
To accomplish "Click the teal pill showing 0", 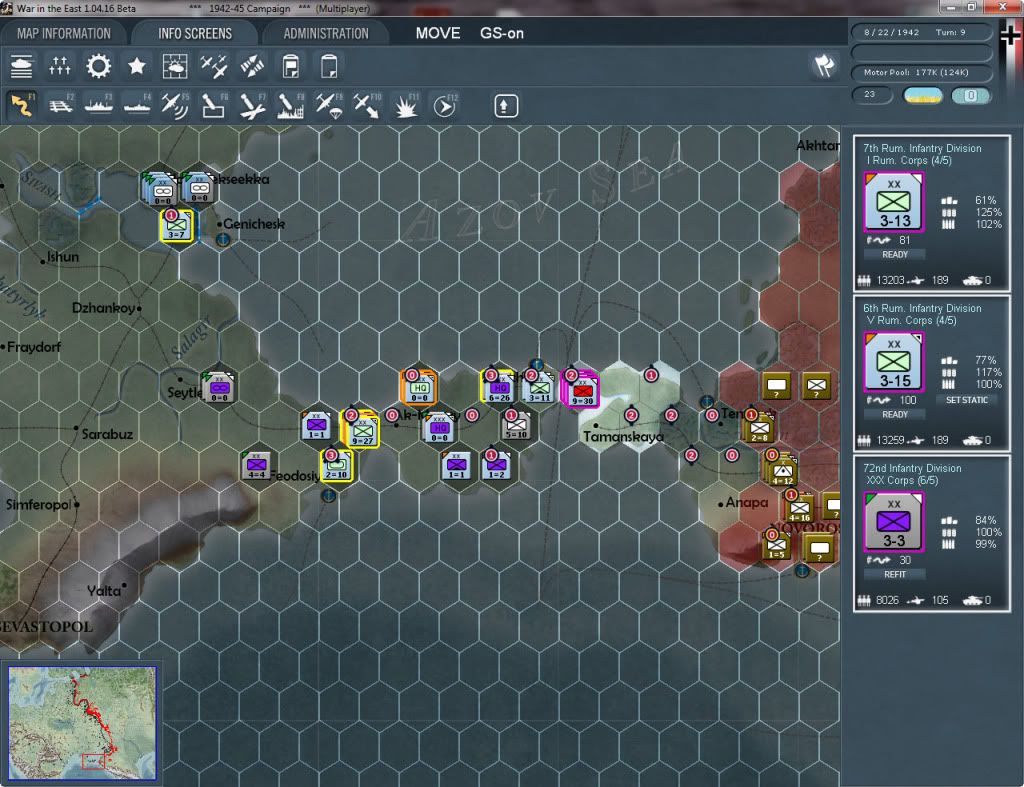I will click(970, 95).
